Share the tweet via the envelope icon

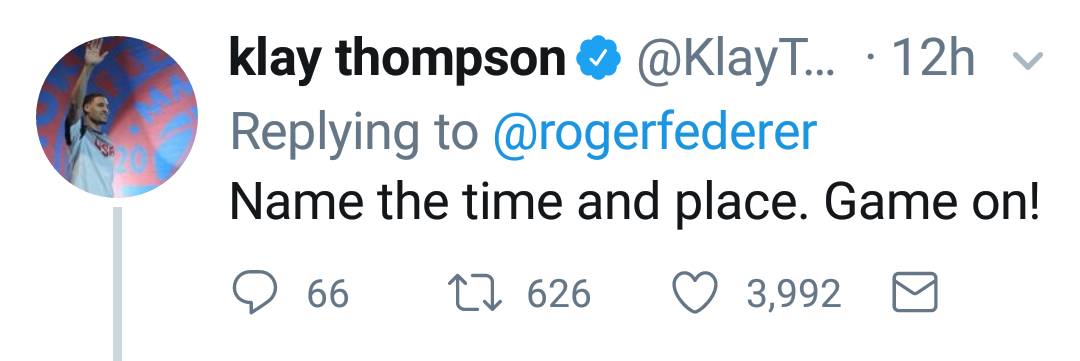915,293
